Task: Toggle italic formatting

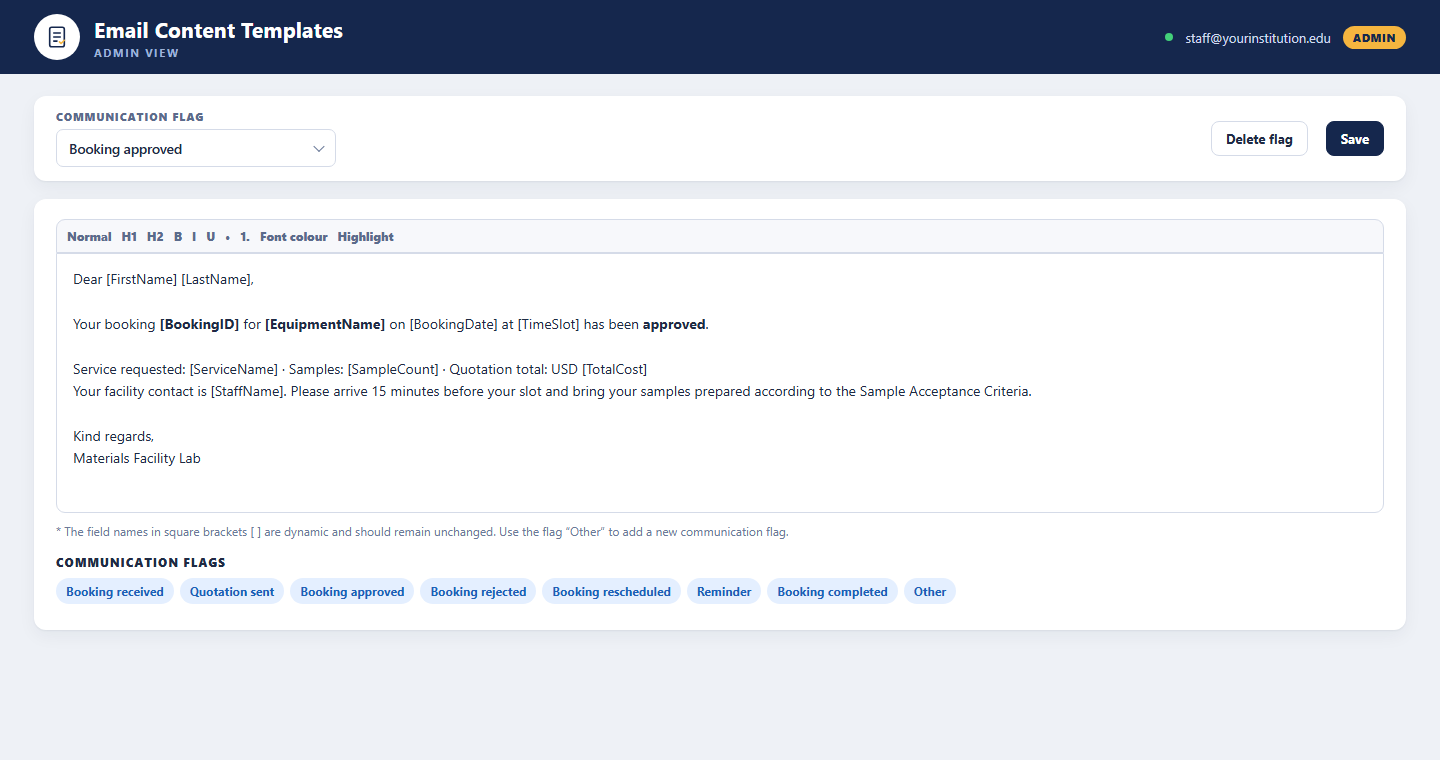Action: tap(194, 237)
